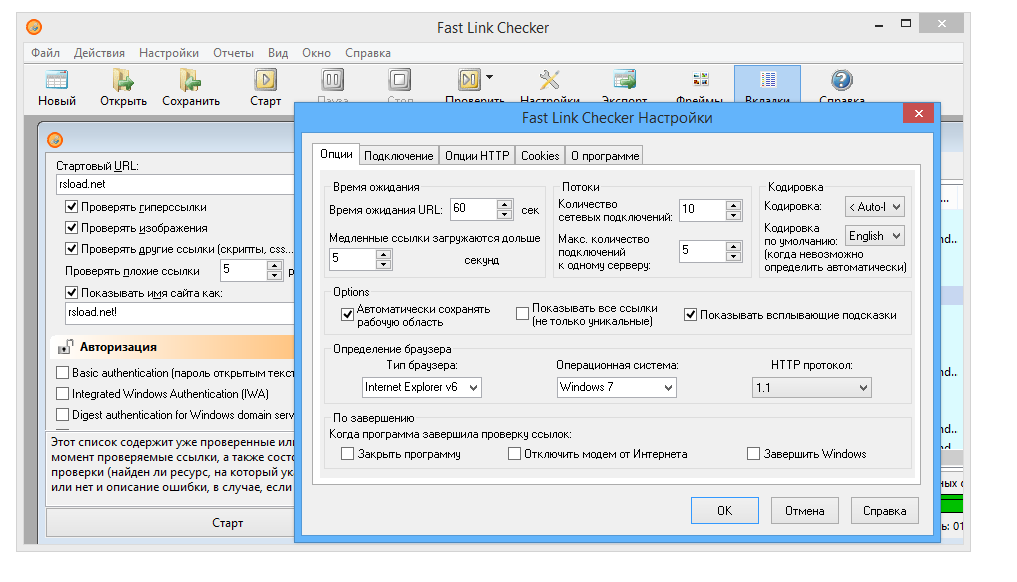Open the Операционная система dropdown
This screenshot has width=1017, height=582.
616,387
